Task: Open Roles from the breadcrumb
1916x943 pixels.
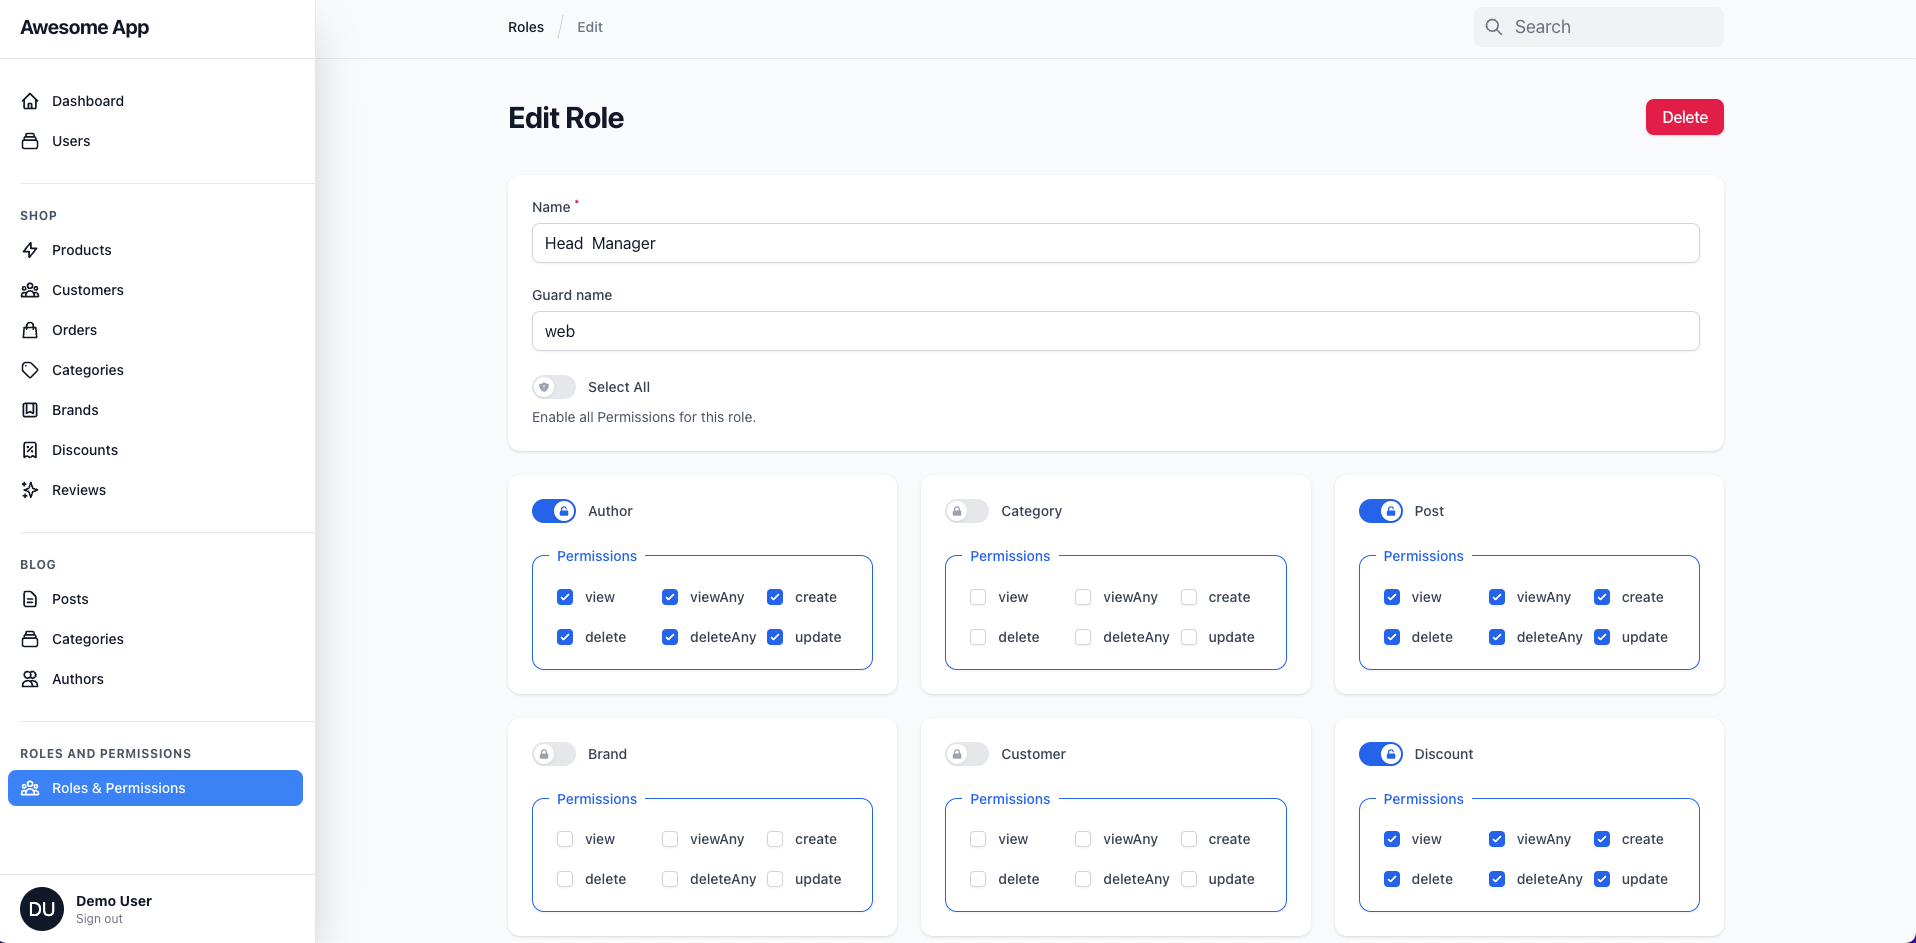Action: (525, 27)
